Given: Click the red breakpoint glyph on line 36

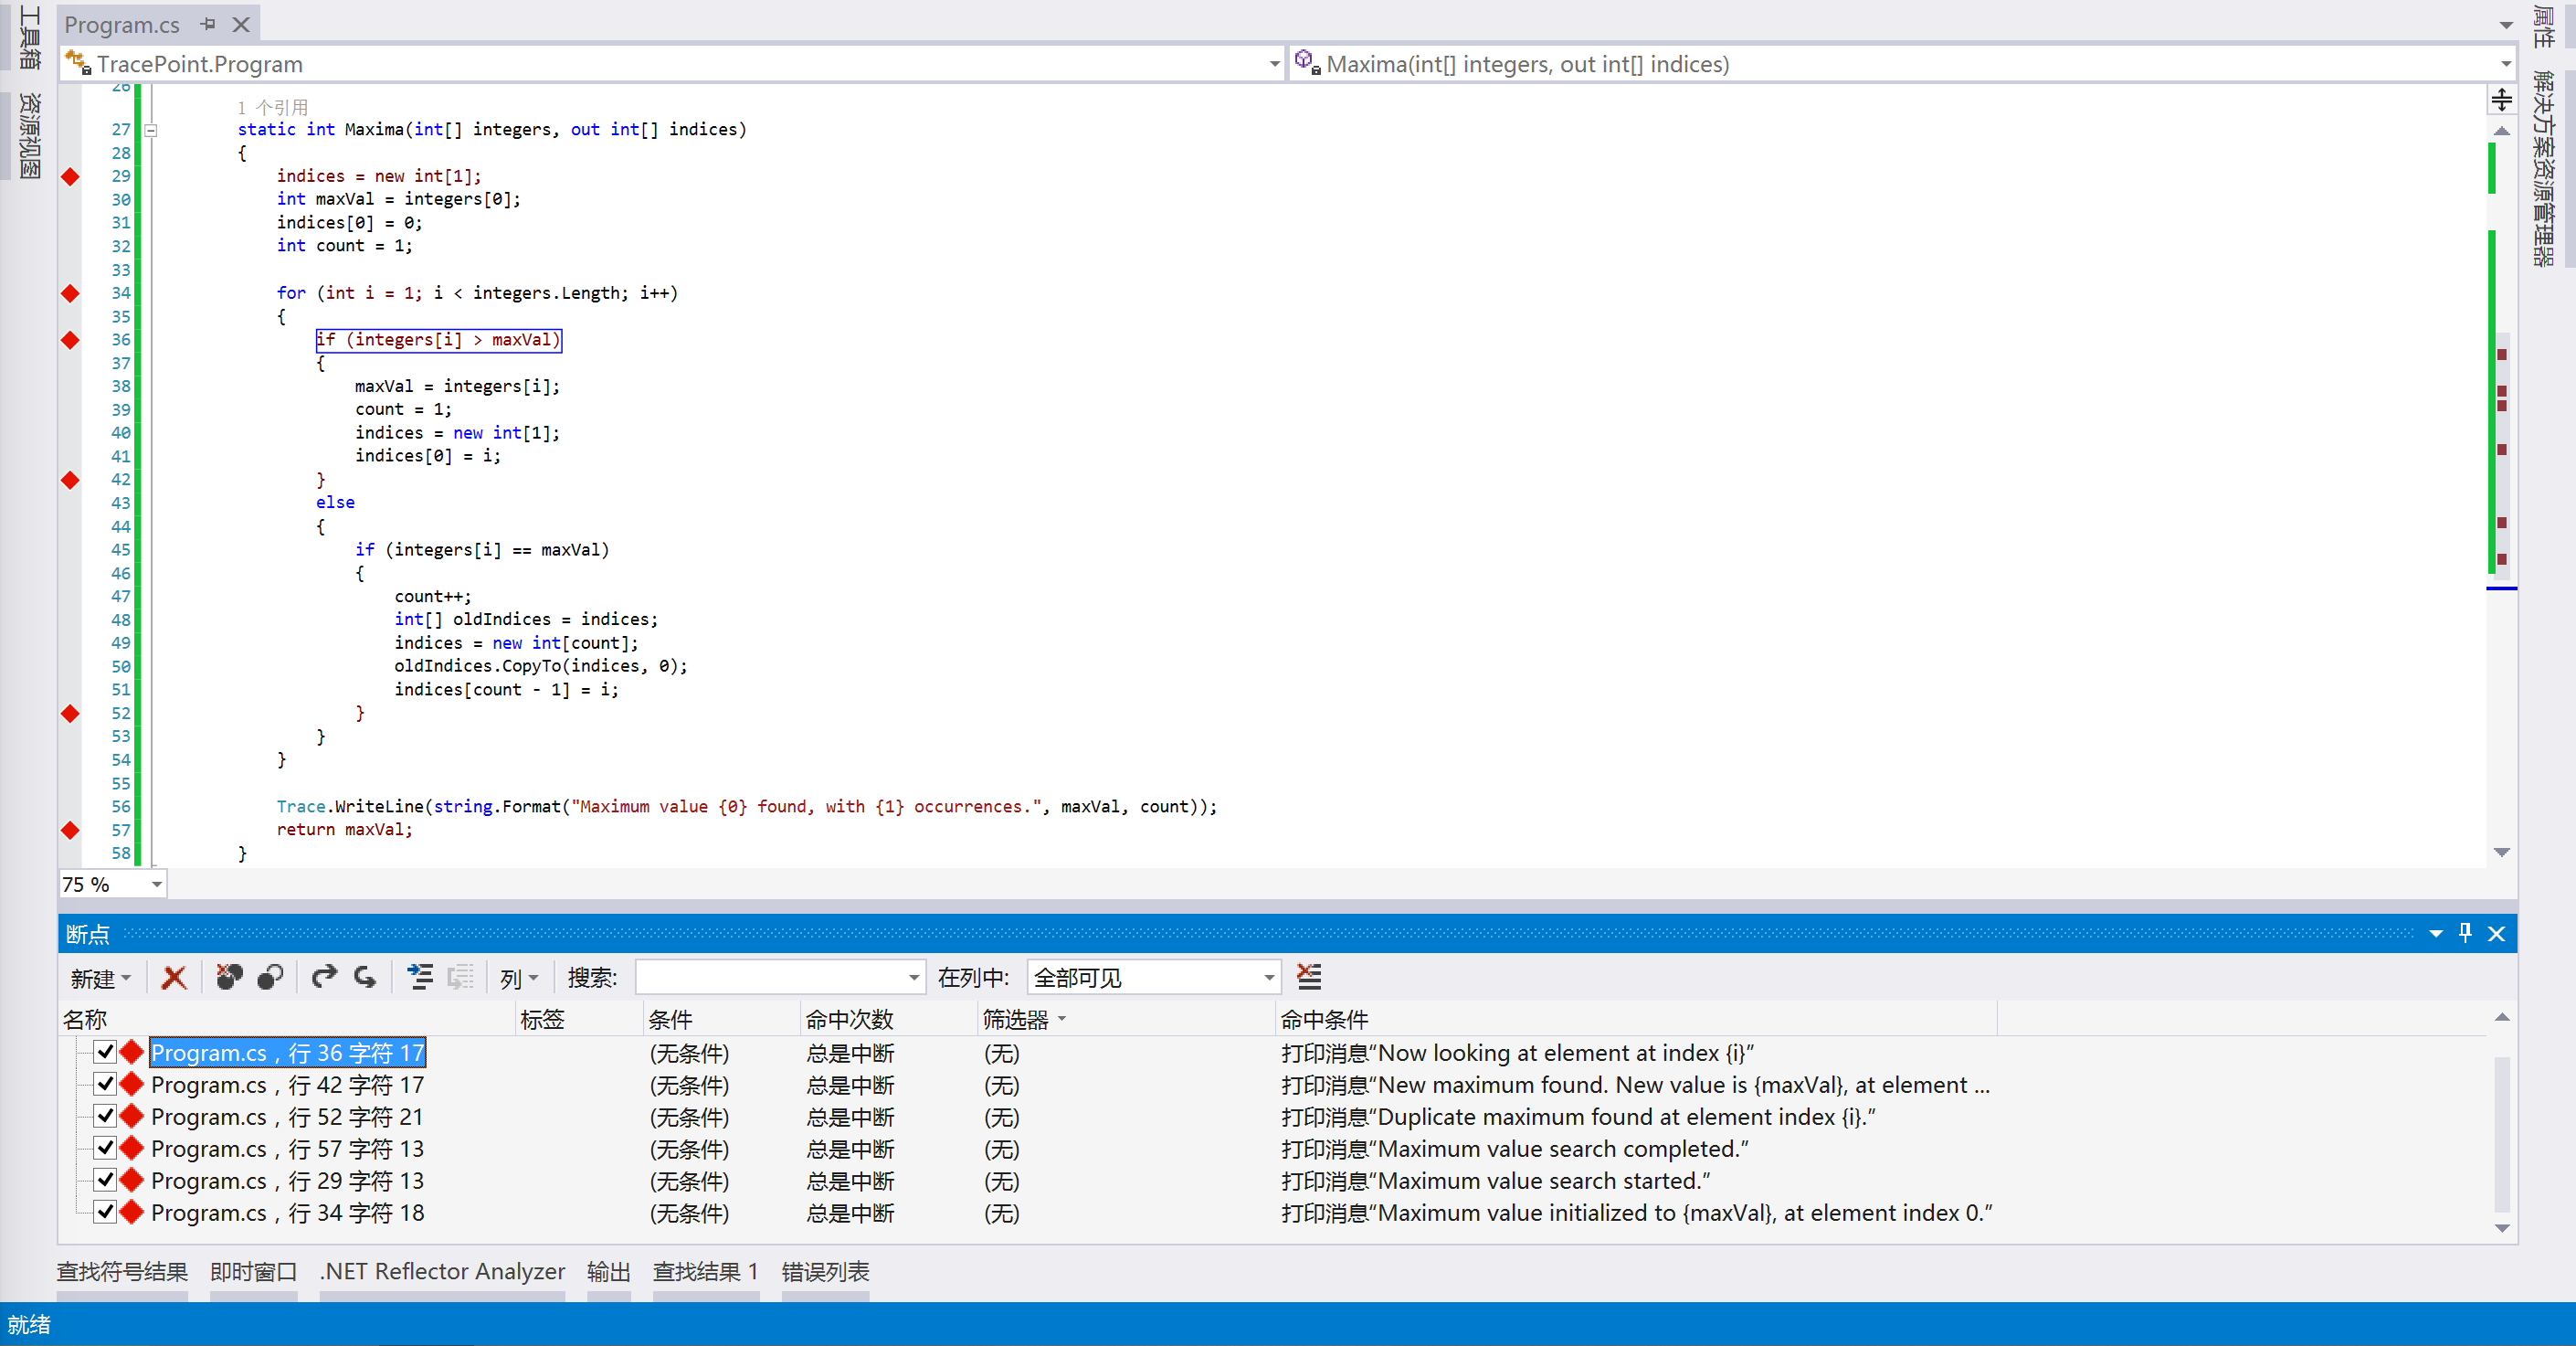Looking at the screenshot, I should click(x=70, y=340).
